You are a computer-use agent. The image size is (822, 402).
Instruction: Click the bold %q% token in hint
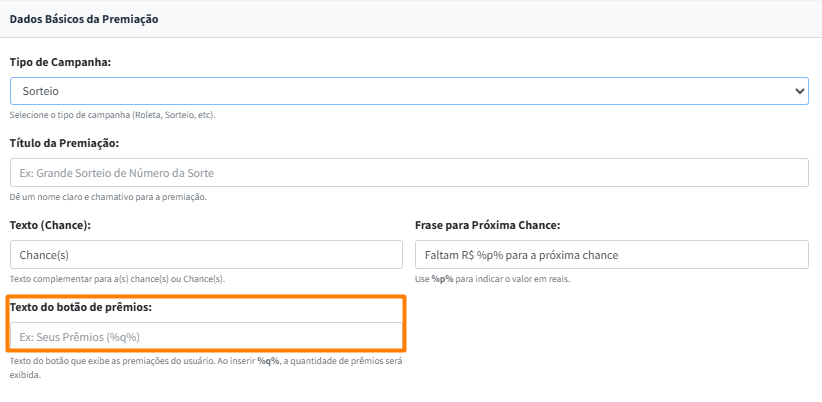[268, 360]
